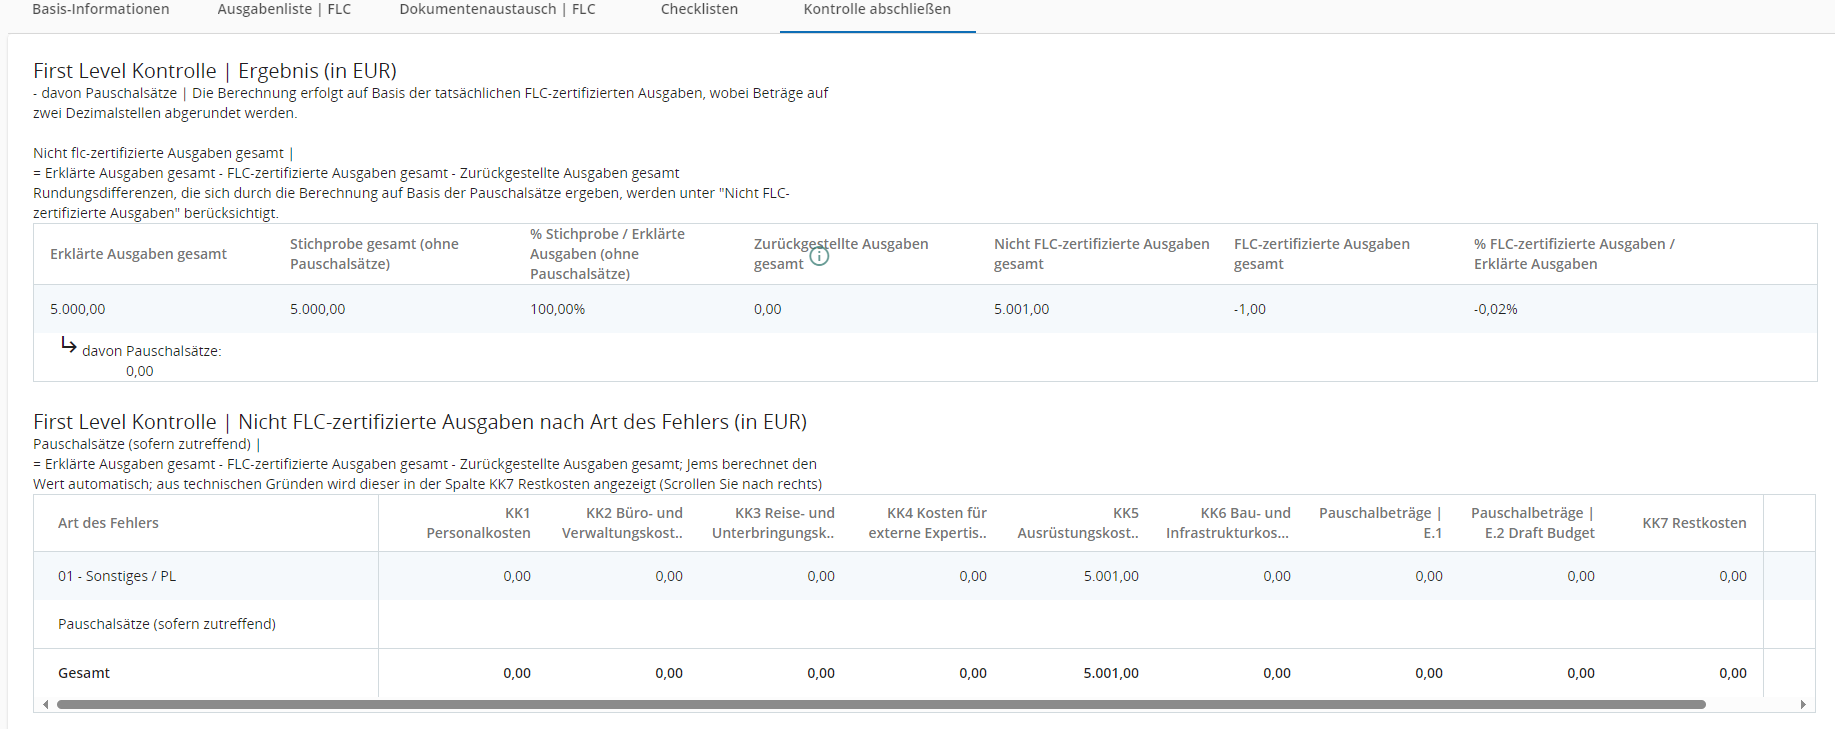Select the 01 - Sonstiges / PL row

(x=117, y=576)
